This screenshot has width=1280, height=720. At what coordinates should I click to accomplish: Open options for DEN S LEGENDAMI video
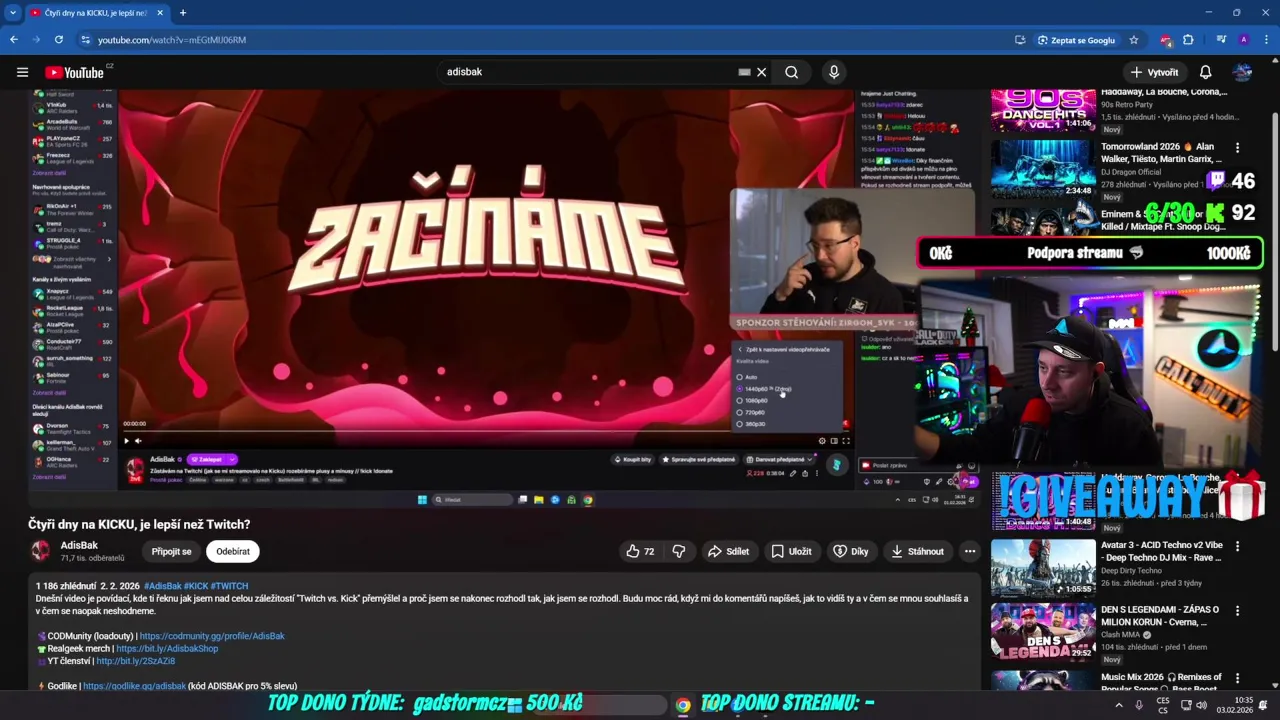coord(1237,610)
